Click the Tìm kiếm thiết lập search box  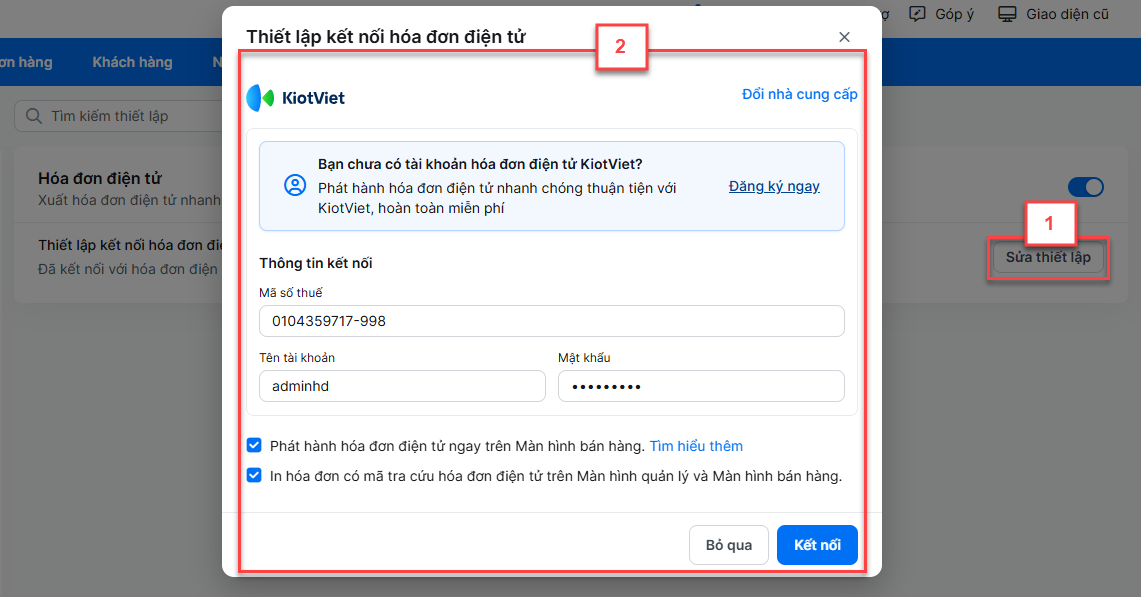[120, 116]
